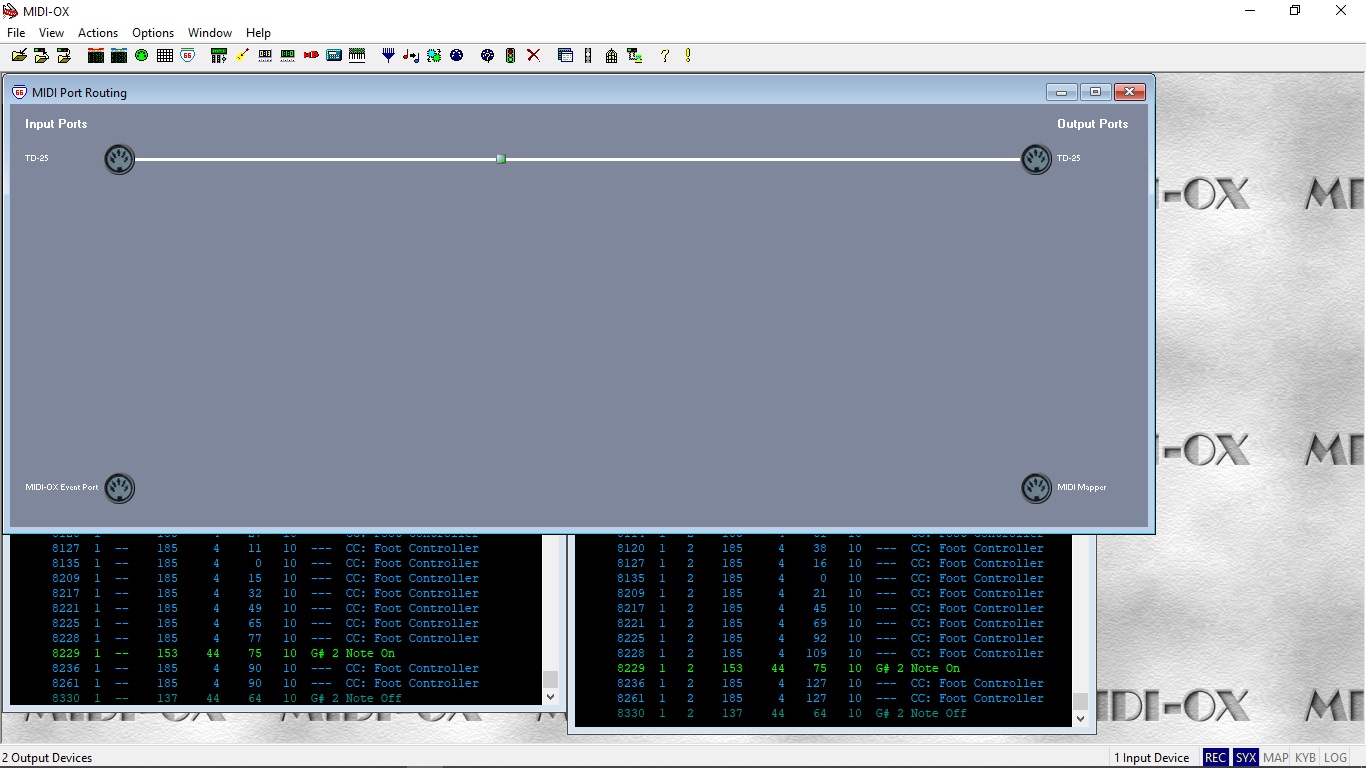Click the right monitor scrollbar thumb
This screenshot has height=768, width=1366.
(1080, 701)
